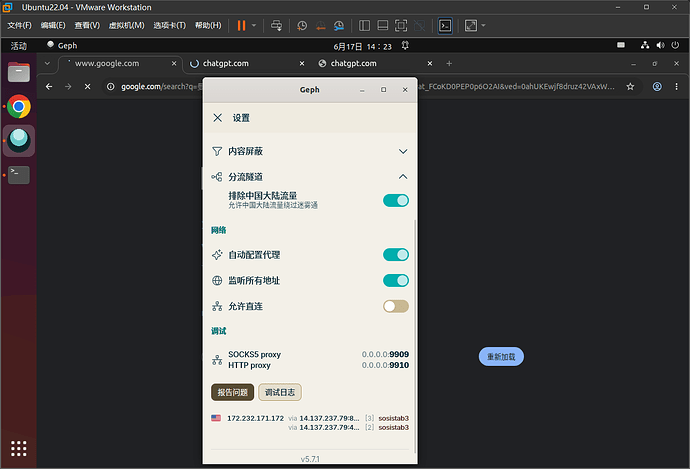This screenshot has width=690, height=469.
Task: Close the www.google.com tab
Action: [x=174, y=63]
